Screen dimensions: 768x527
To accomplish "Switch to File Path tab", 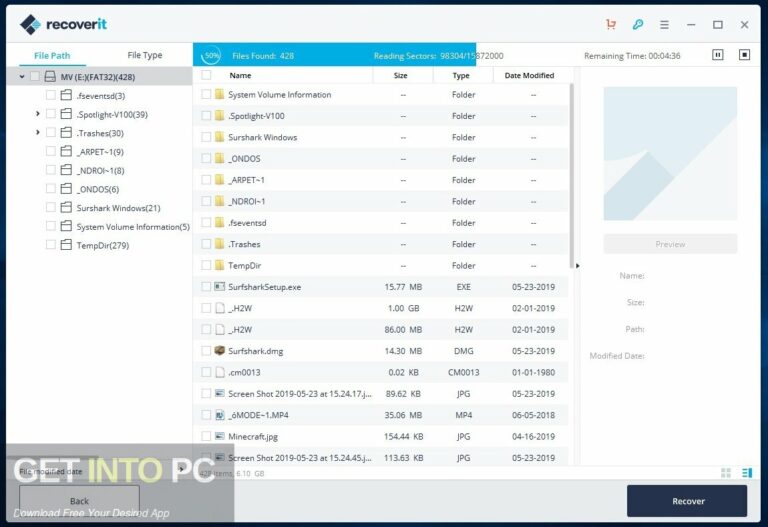I will (x=52, y=55).
